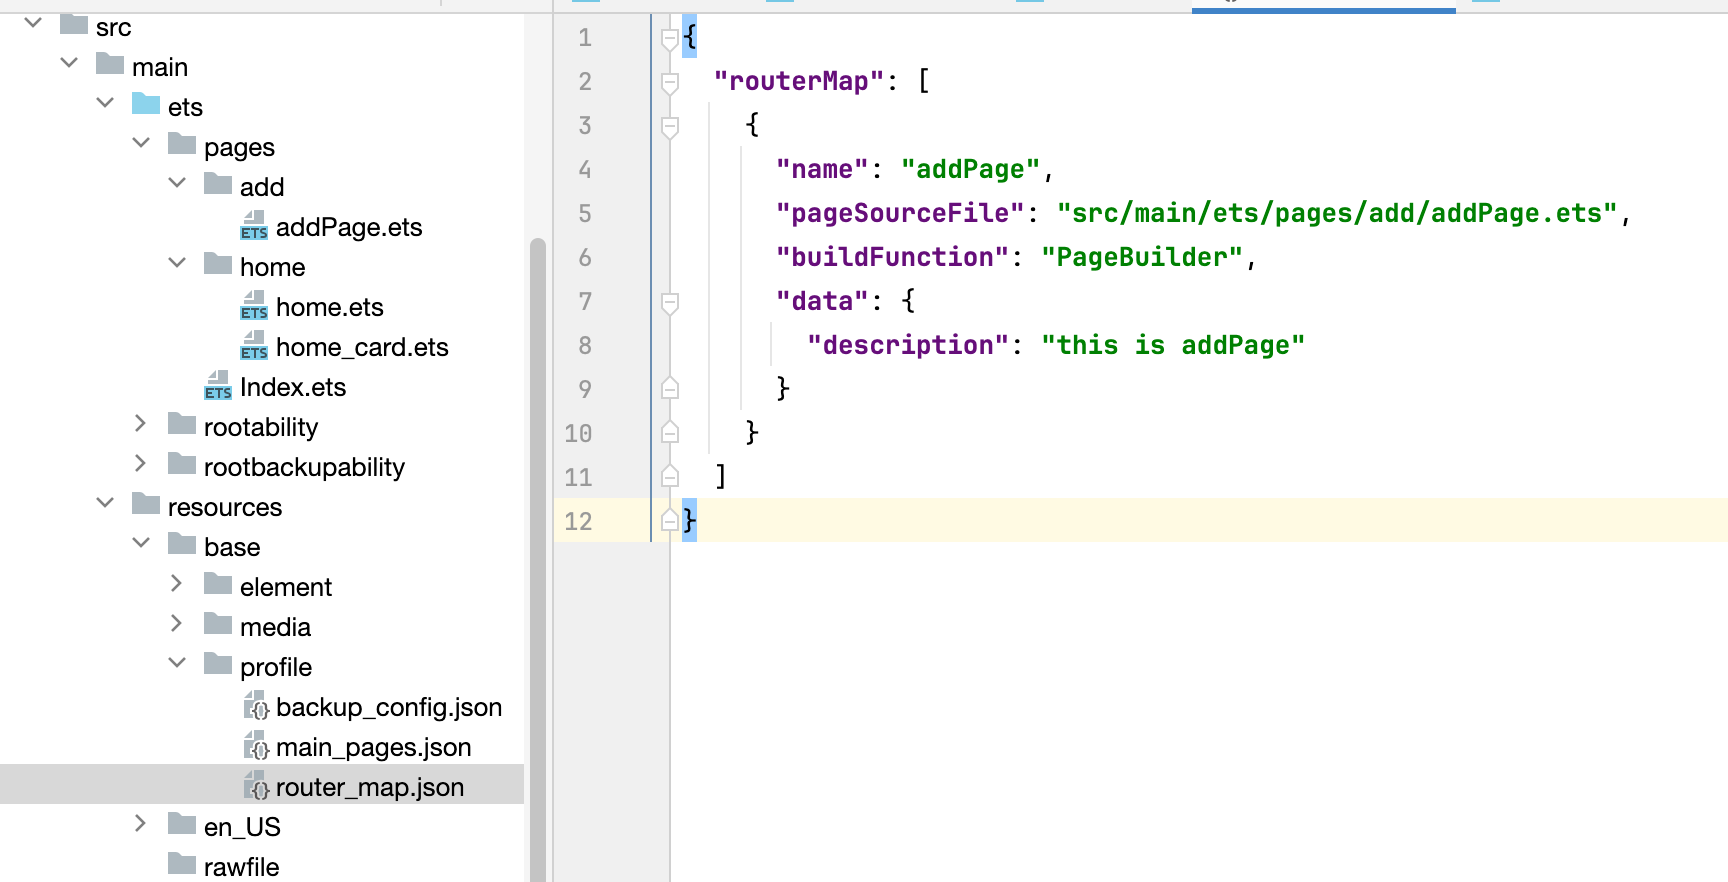Click the addPage.ets ETS file icon
This screenshot has width=1728, height=882.
[x=254, y=225]
